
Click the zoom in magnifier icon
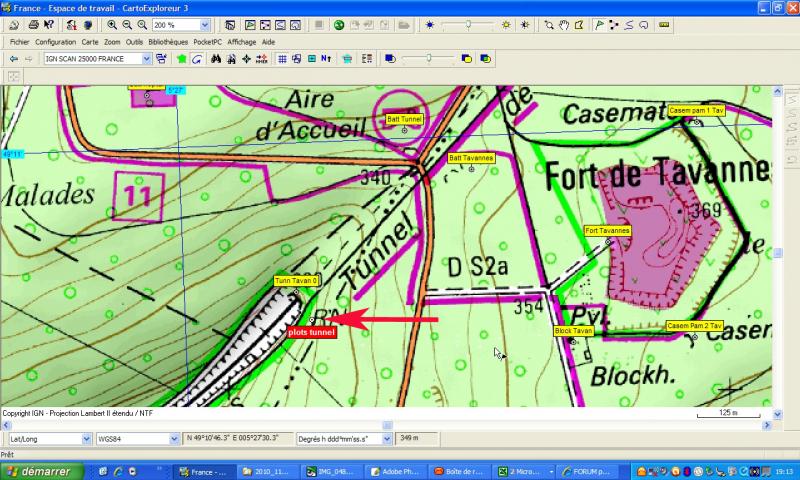pyautogui.click(x=112, y=25)
